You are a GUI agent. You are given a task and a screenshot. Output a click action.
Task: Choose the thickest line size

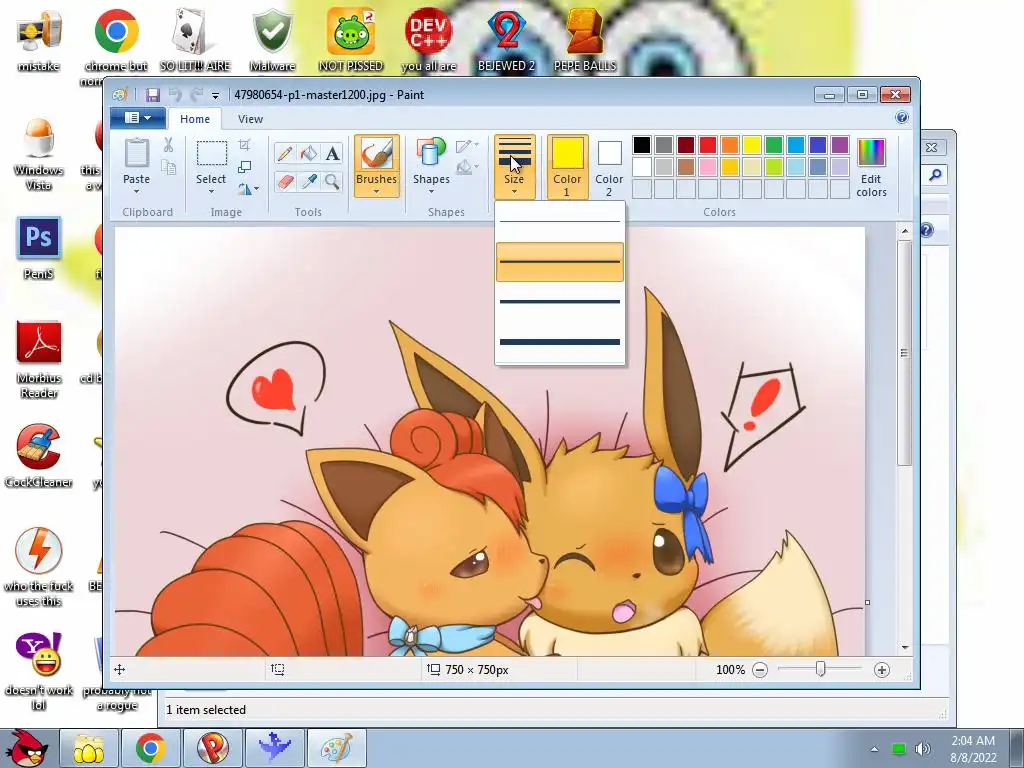point(560,342)
